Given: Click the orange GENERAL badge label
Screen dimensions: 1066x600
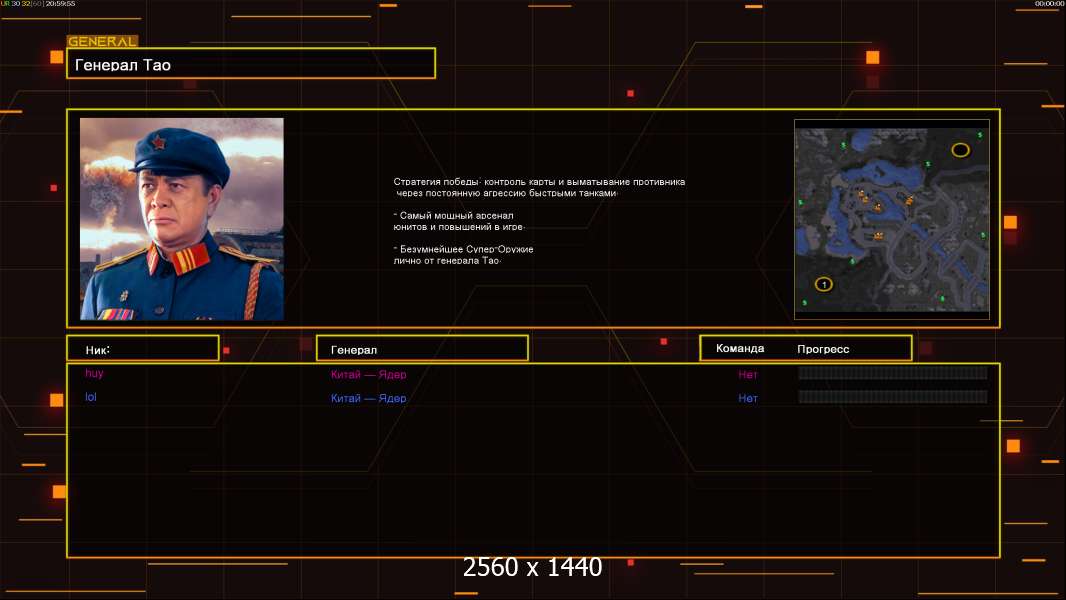Looking at the screenshot, I should point(103,41).
